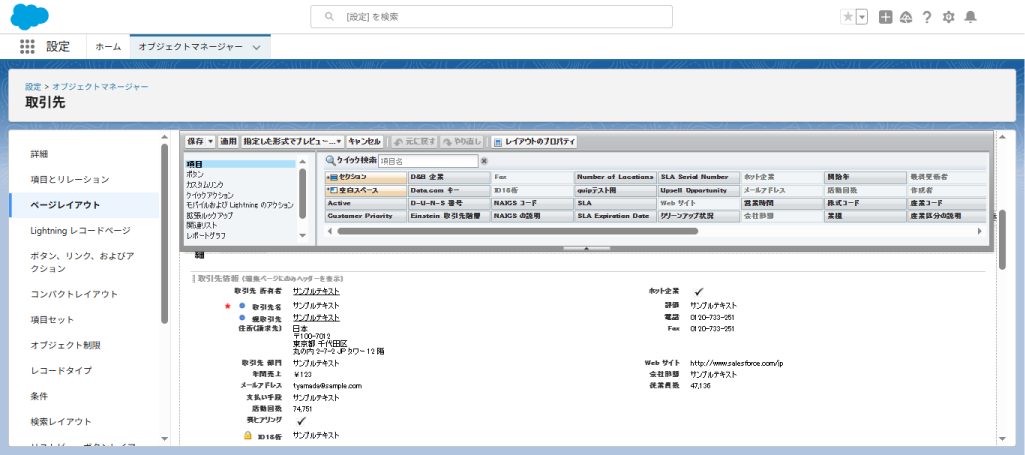Image resolution: width=1025 pixels, height=455 pixels.
Task: Click the Favorites star icon
Action: 848,18
